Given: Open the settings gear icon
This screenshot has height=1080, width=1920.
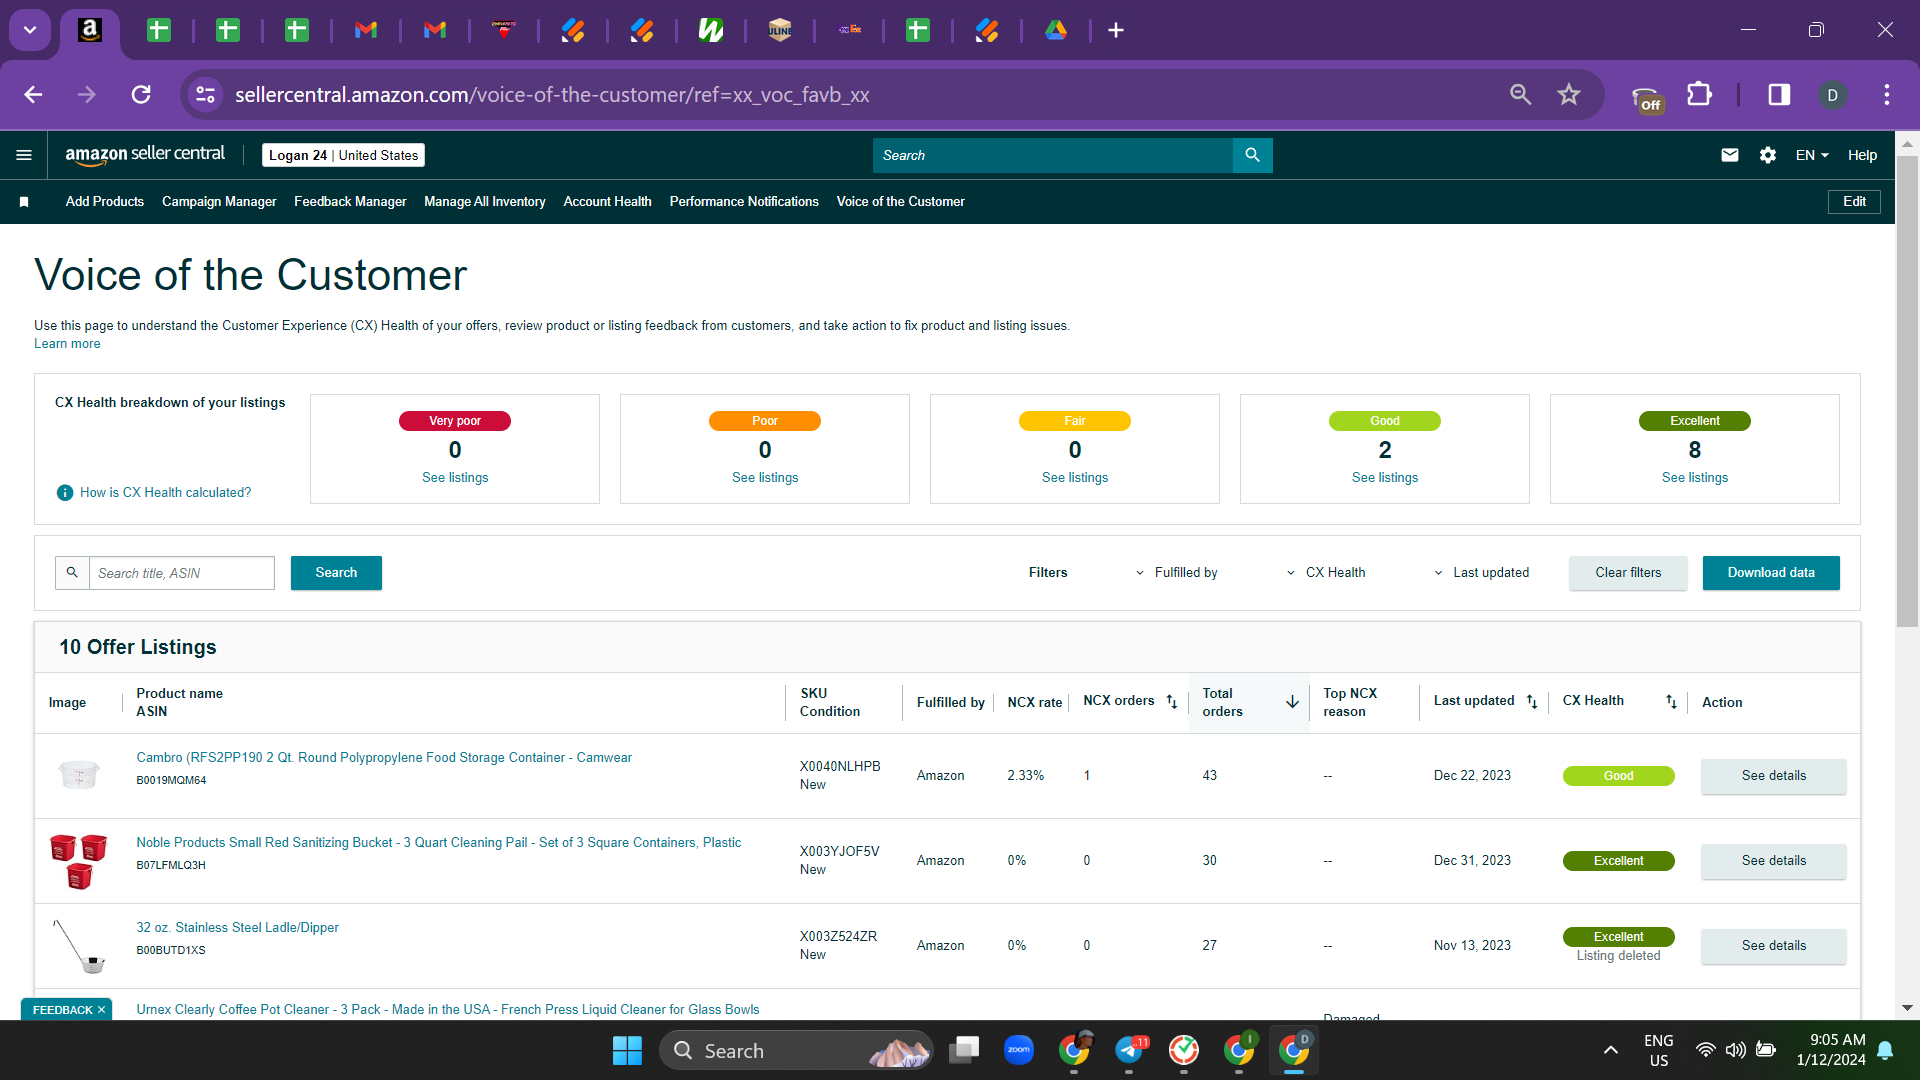Looking at the screenshot, I should tap(1768, 155).
